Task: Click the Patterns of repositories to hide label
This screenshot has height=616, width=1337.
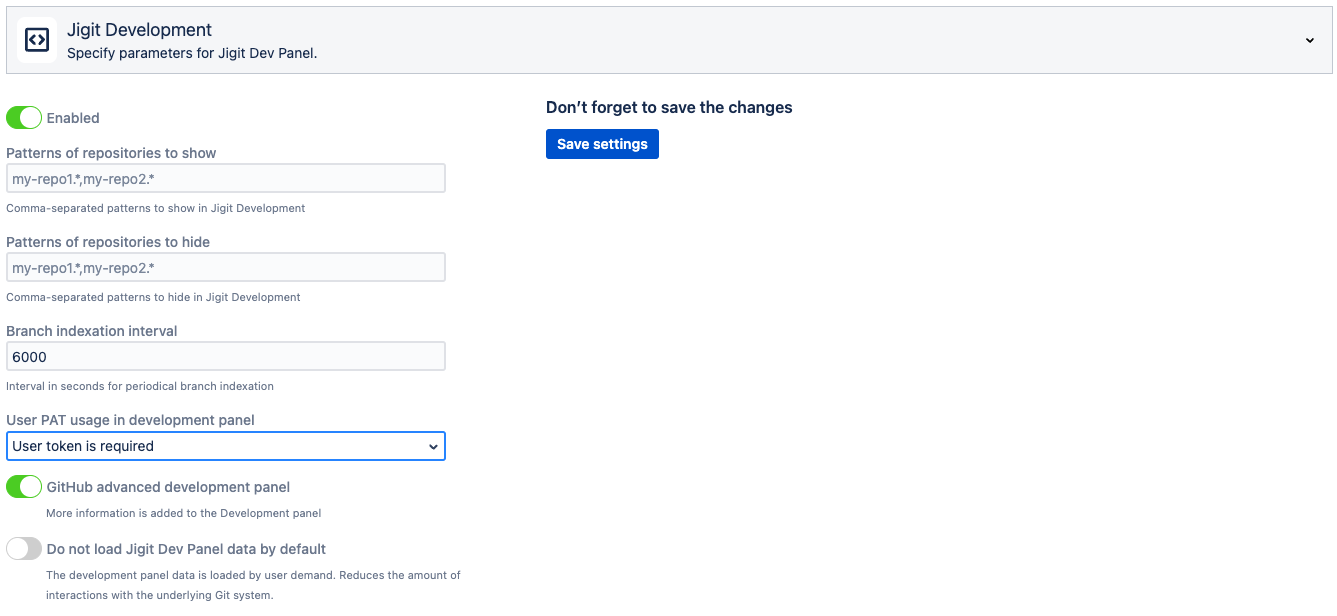Action: [x=108, y=242]
